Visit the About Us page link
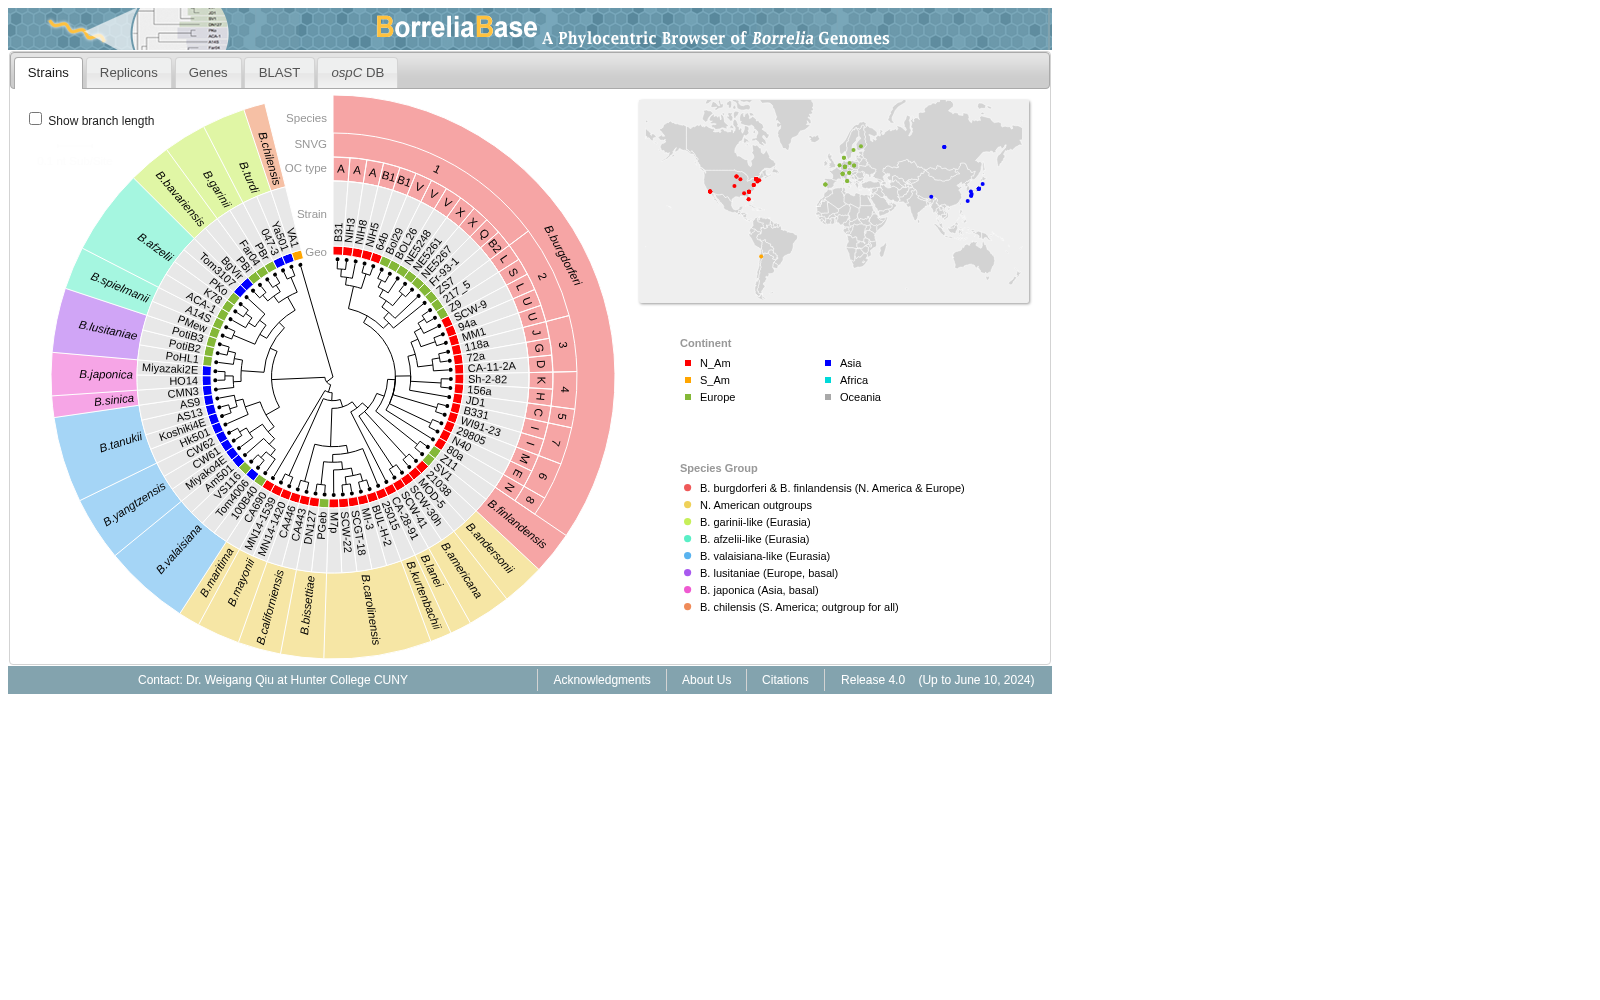1600x1000 pixels. point(707,680)
